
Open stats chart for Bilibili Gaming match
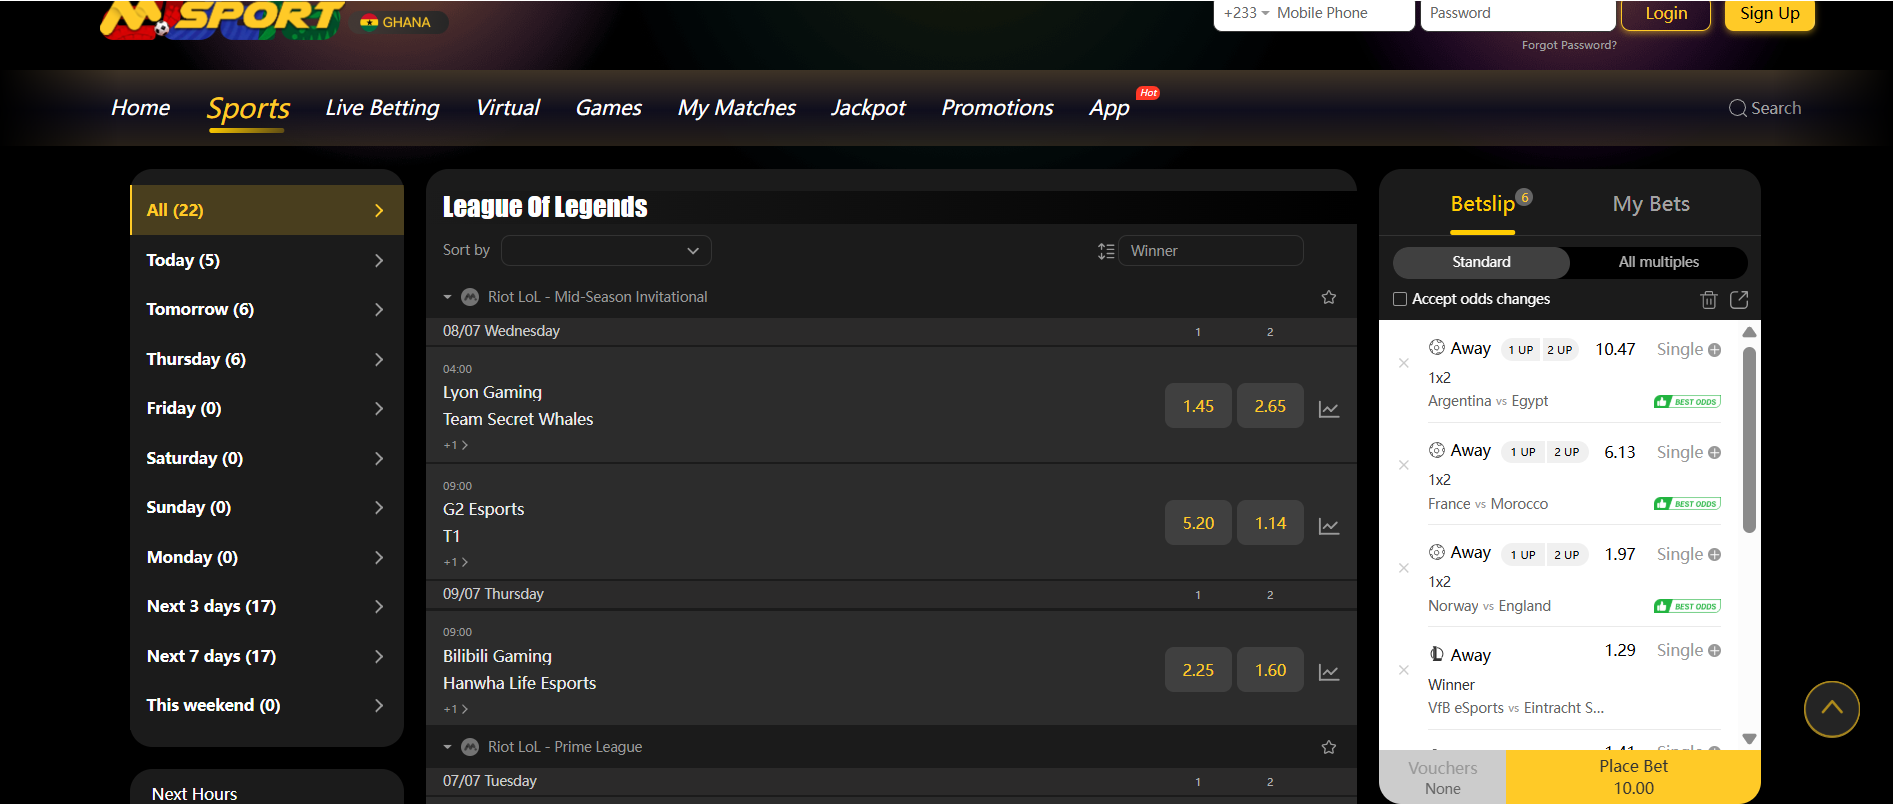click(1329, 673)
